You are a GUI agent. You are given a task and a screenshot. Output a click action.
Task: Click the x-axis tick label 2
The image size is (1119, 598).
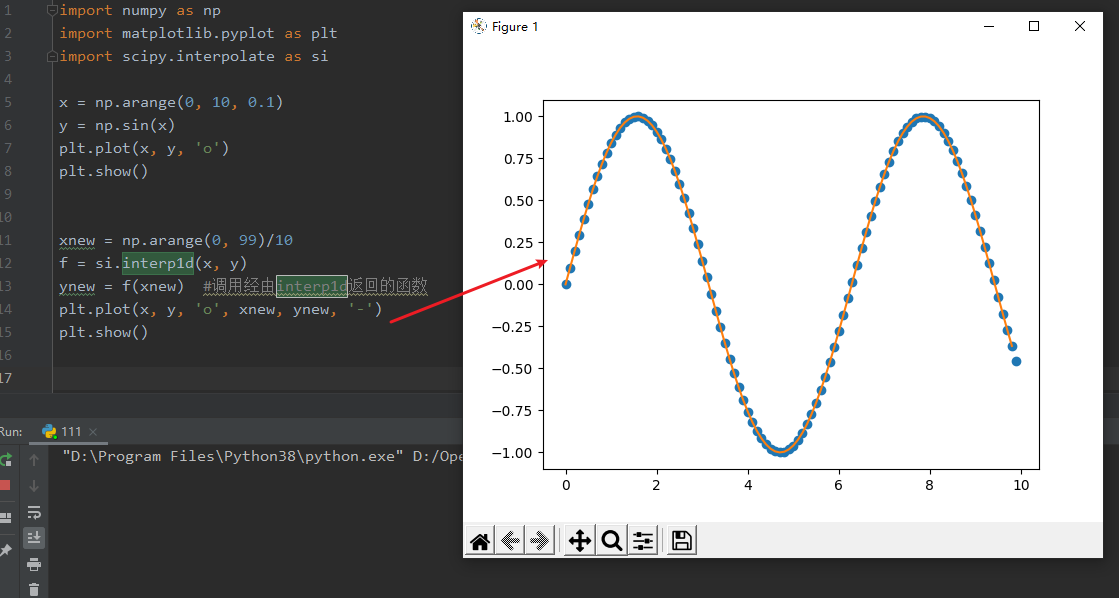click(657, 485)
